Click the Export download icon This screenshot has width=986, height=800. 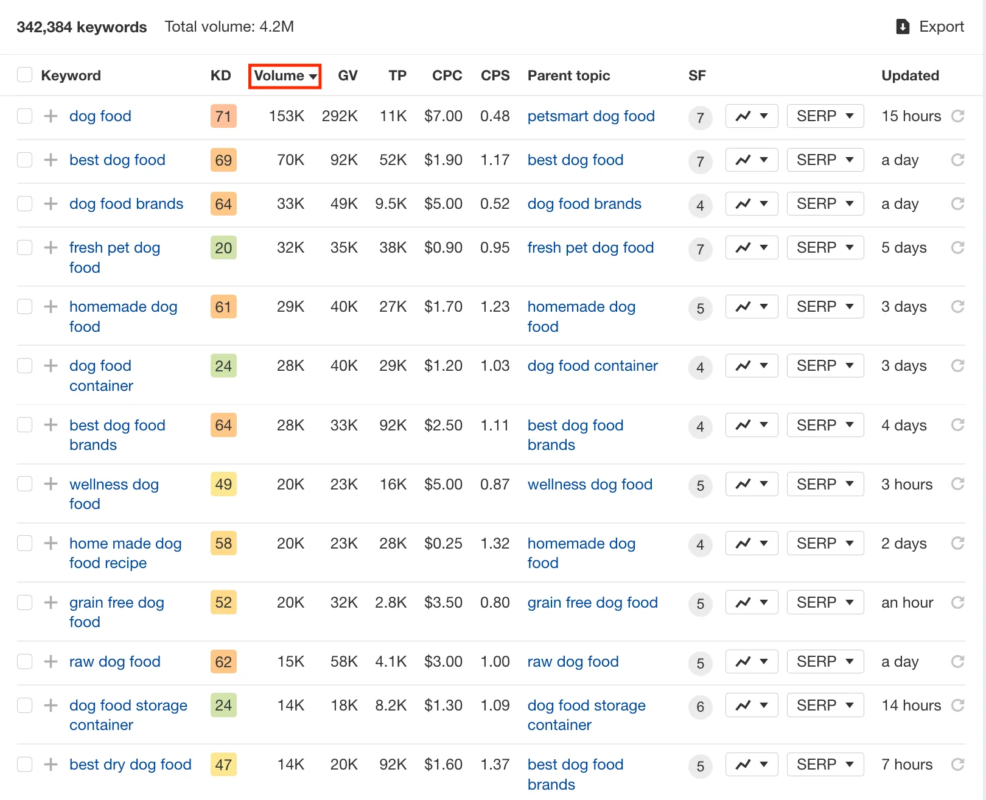902,26
